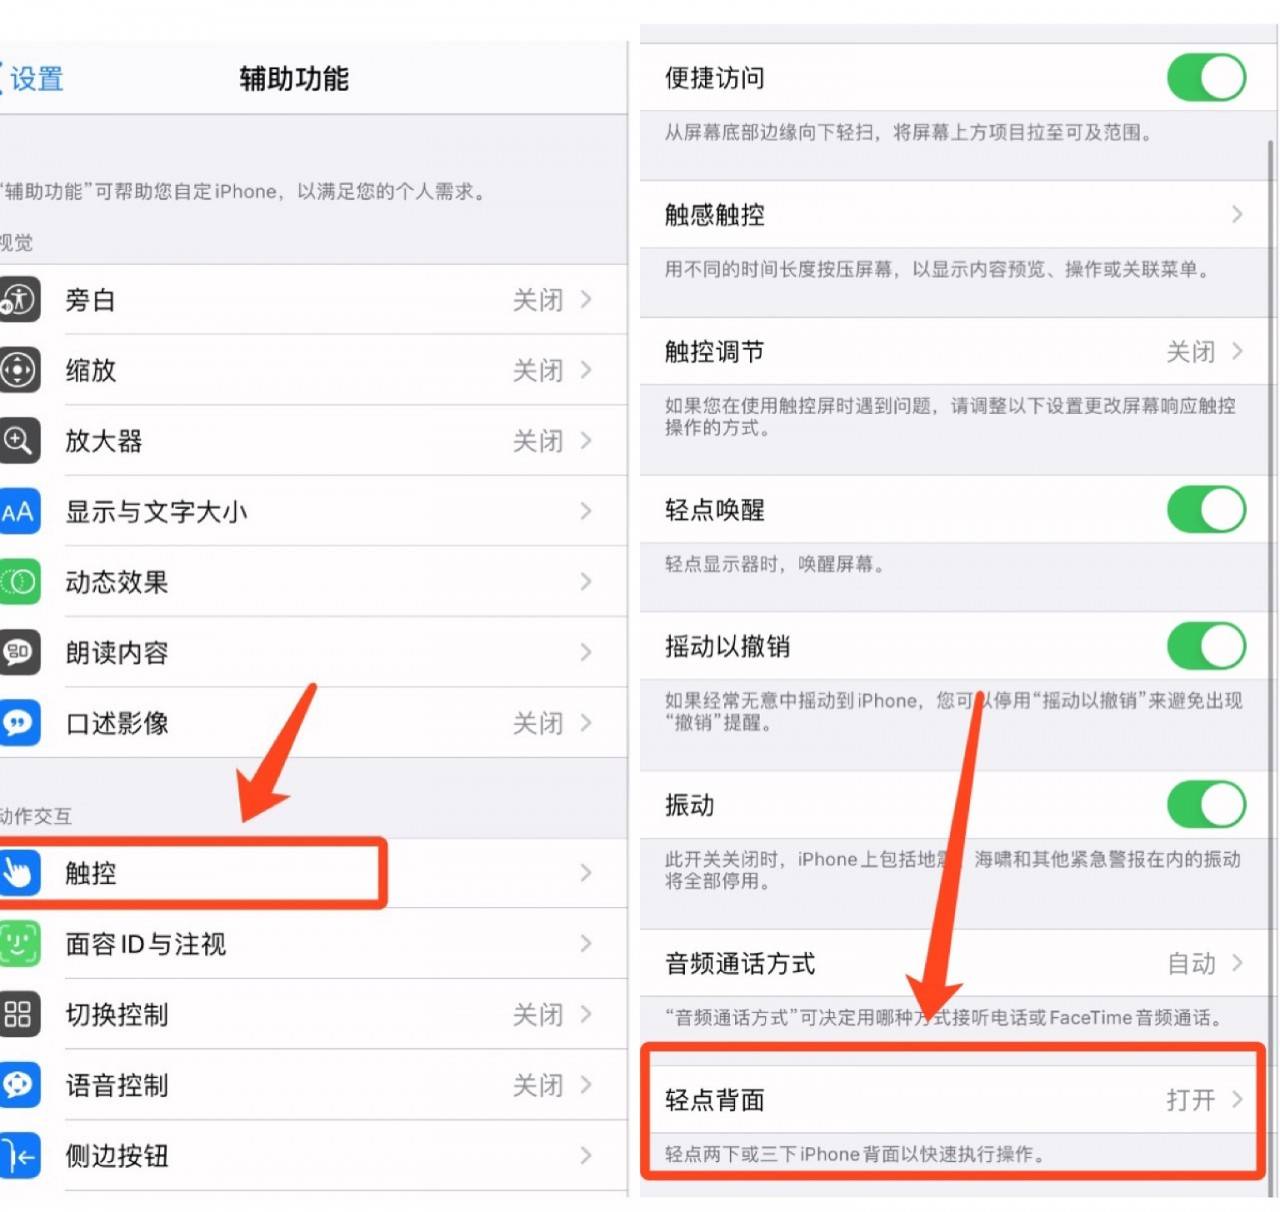Tap the green 面容 ID face icon
Screen dimensions: 1280x1212
click(19, 943)
